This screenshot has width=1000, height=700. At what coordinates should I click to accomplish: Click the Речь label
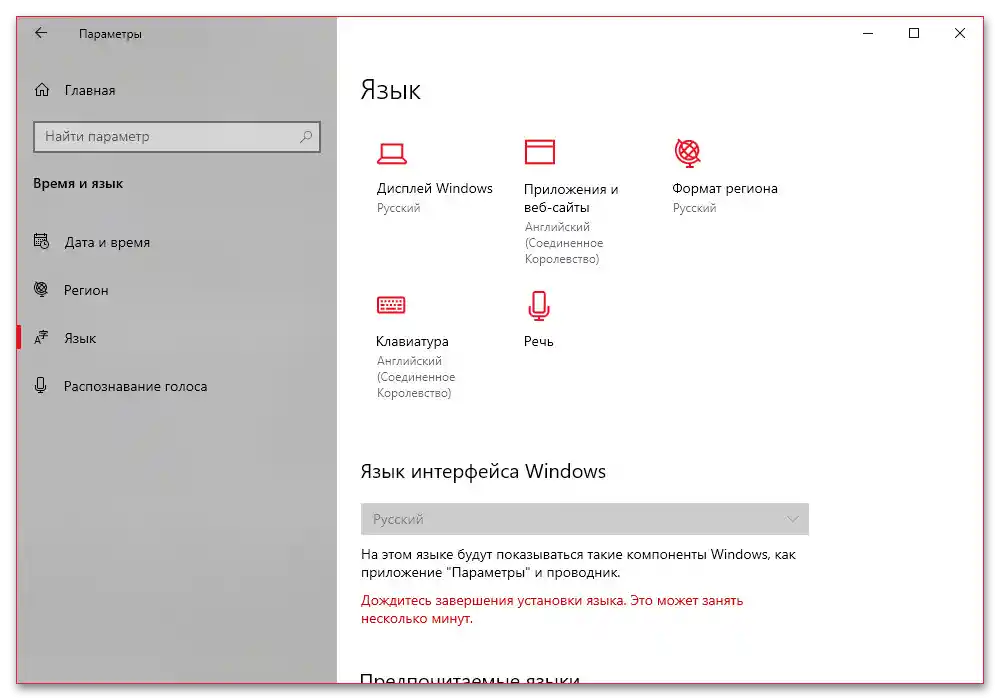click(x=539, y=342)
